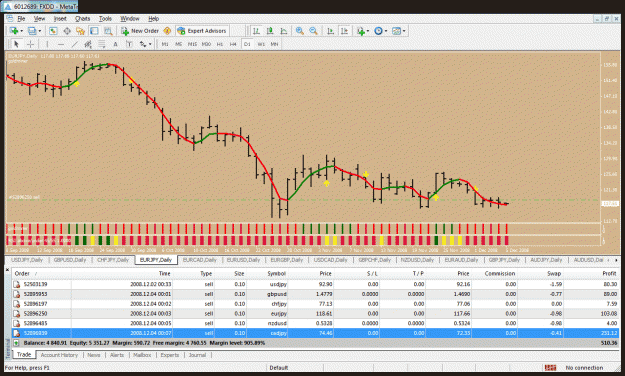Toggle Auto Scroll chart icon
This screenshot has width=625, height=376.
(x=330, y=31)
